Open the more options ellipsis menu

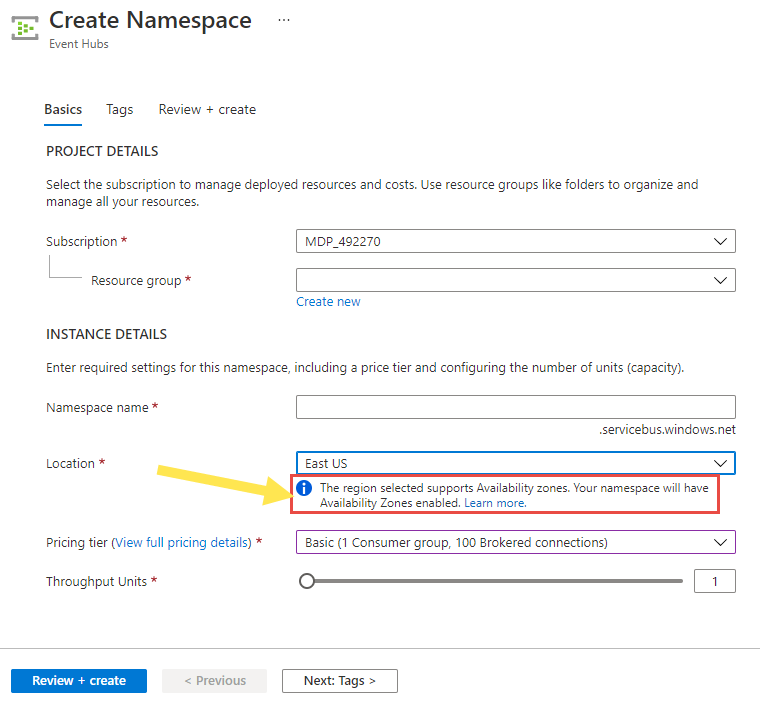coord(284,20)
